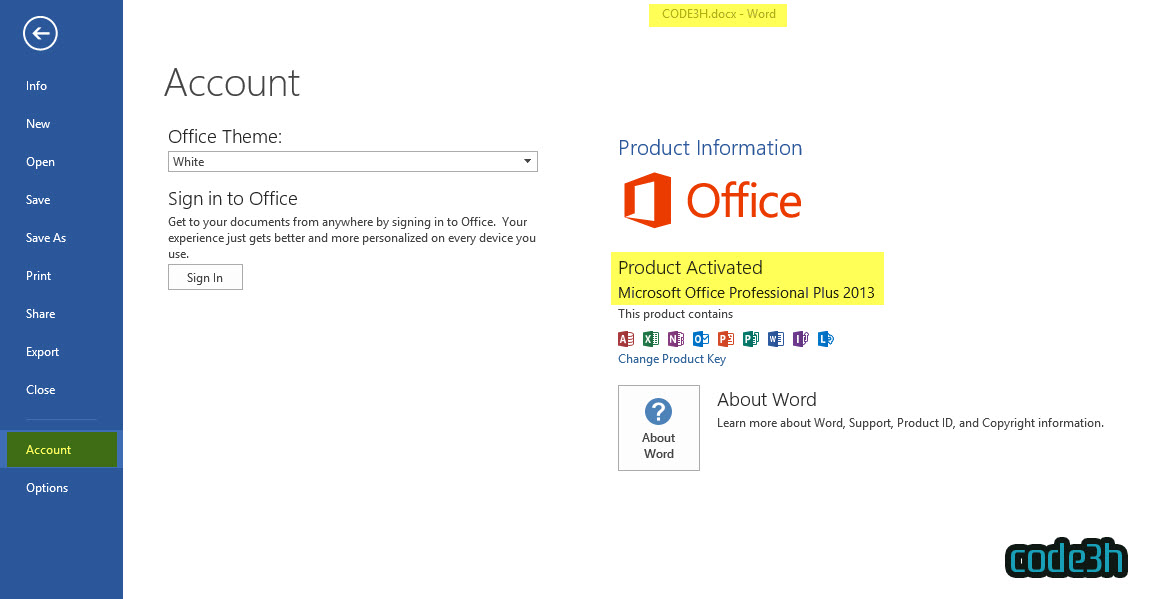Image resolution: width=1151 pixels, height=599 pixels.
Task: Click the Lync product icon
Action: point(825,339)
